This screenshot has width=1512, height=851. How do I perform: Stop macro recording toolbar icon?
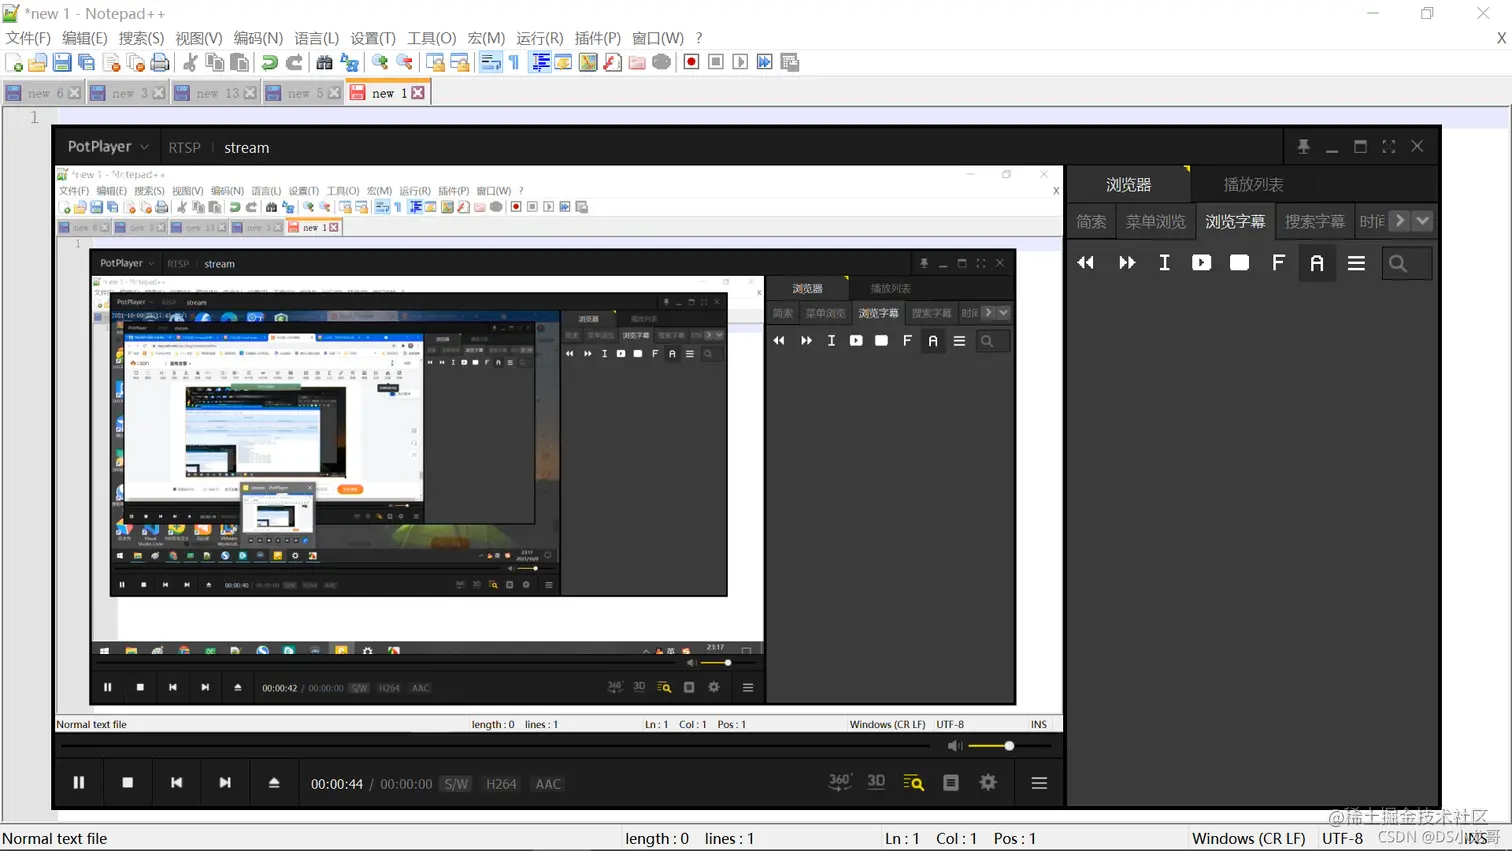tap(716, 62)
